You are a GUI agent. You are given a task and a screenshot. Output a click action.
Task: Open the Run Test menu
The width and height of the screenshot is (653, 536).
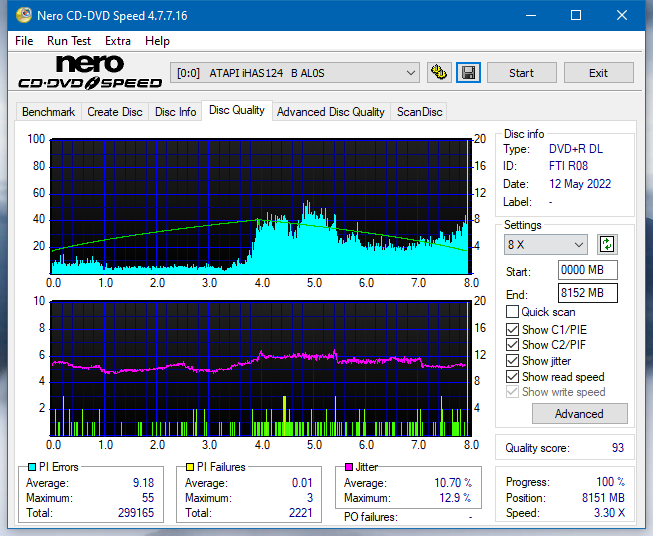pos(69,41)
